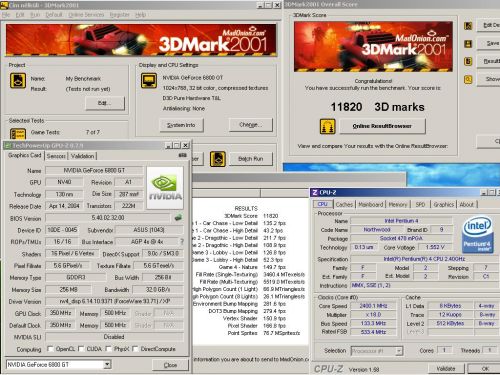Select the Graphics Card tab in GPU-Z
Screen dimensions: 500x375
coord(25,155)
